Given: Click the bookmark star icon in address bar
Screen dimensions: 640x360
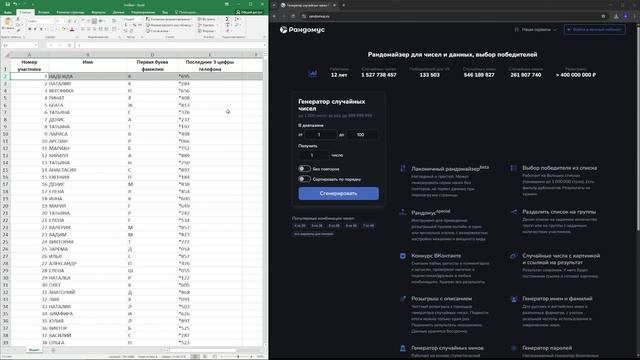Looking at the screenshot, I should [x=603, y=16].
